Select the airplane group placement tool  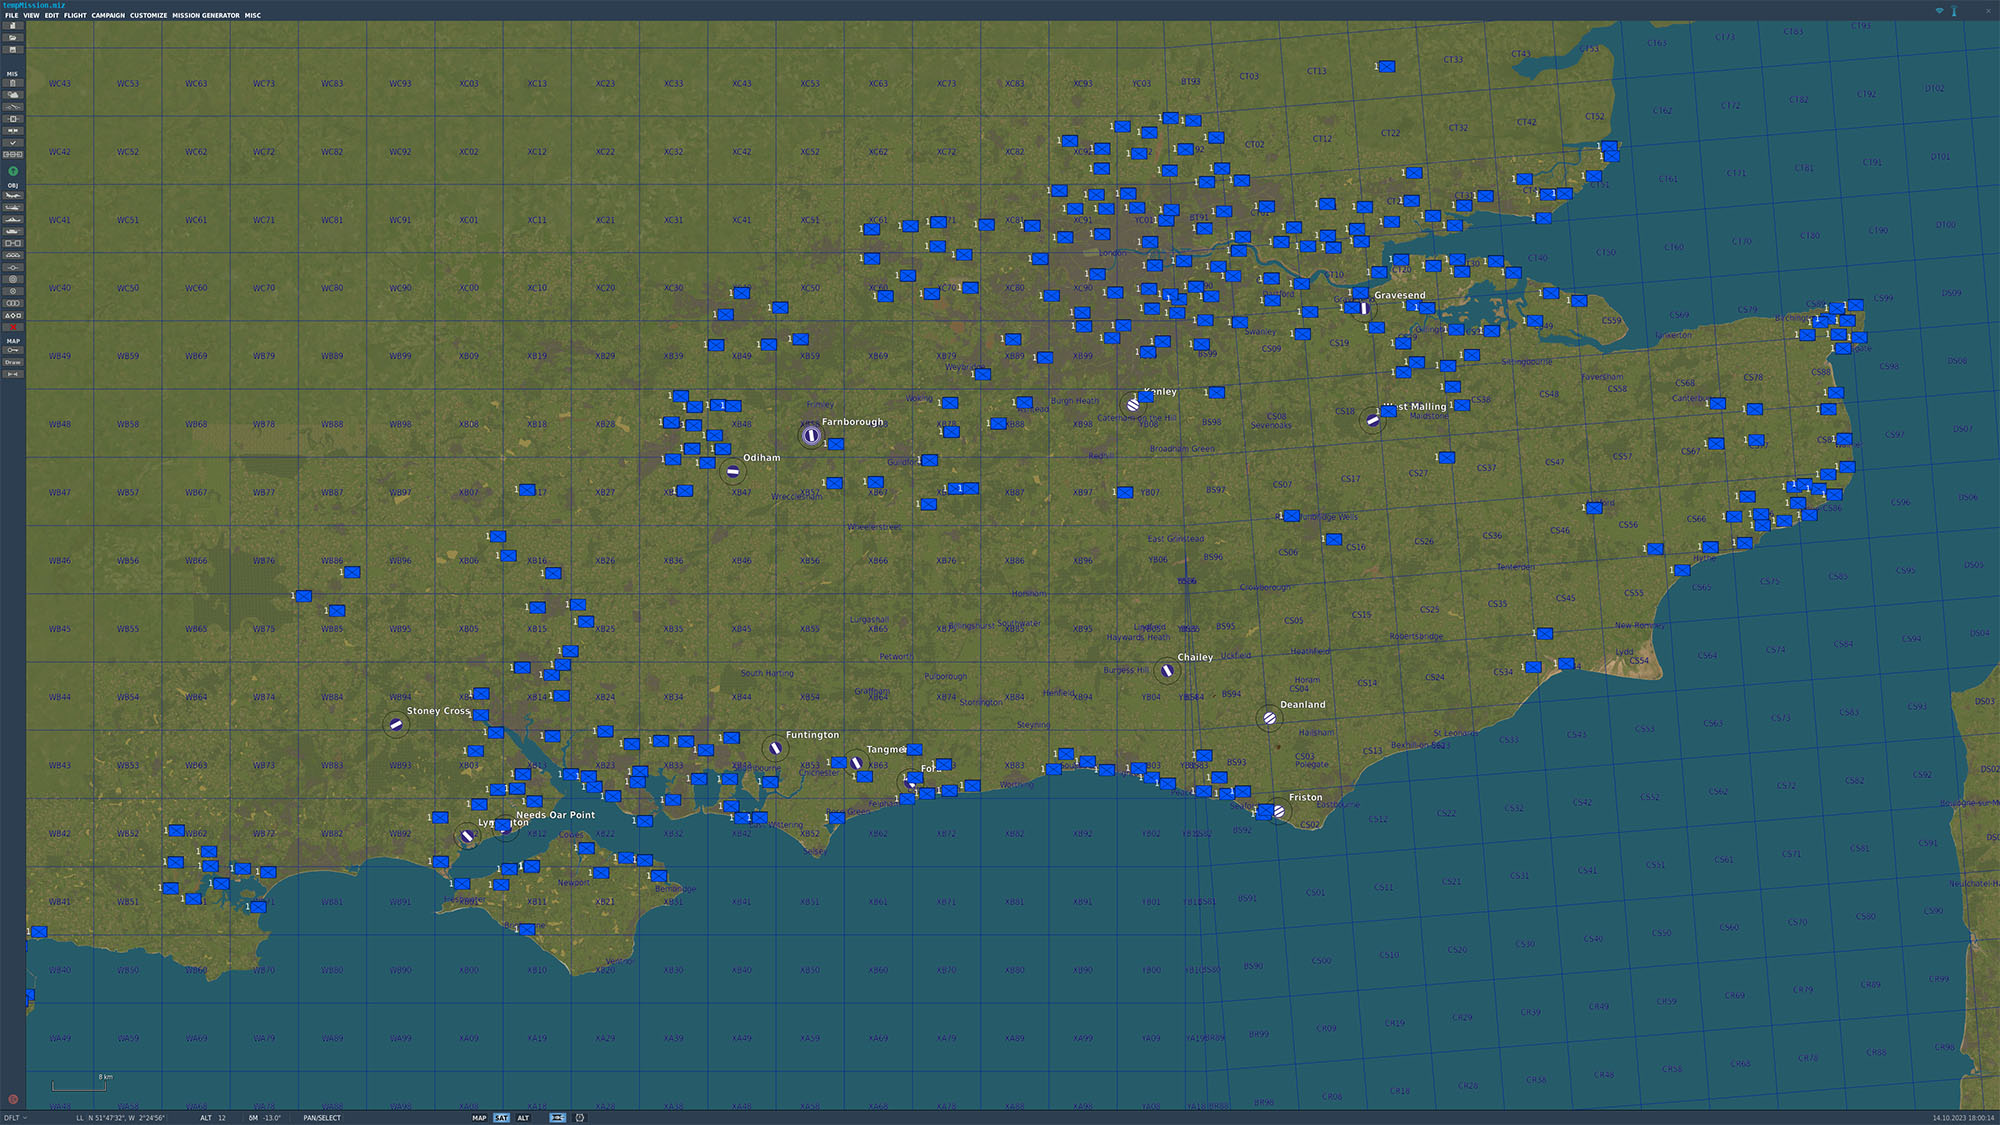coord(12,195)
